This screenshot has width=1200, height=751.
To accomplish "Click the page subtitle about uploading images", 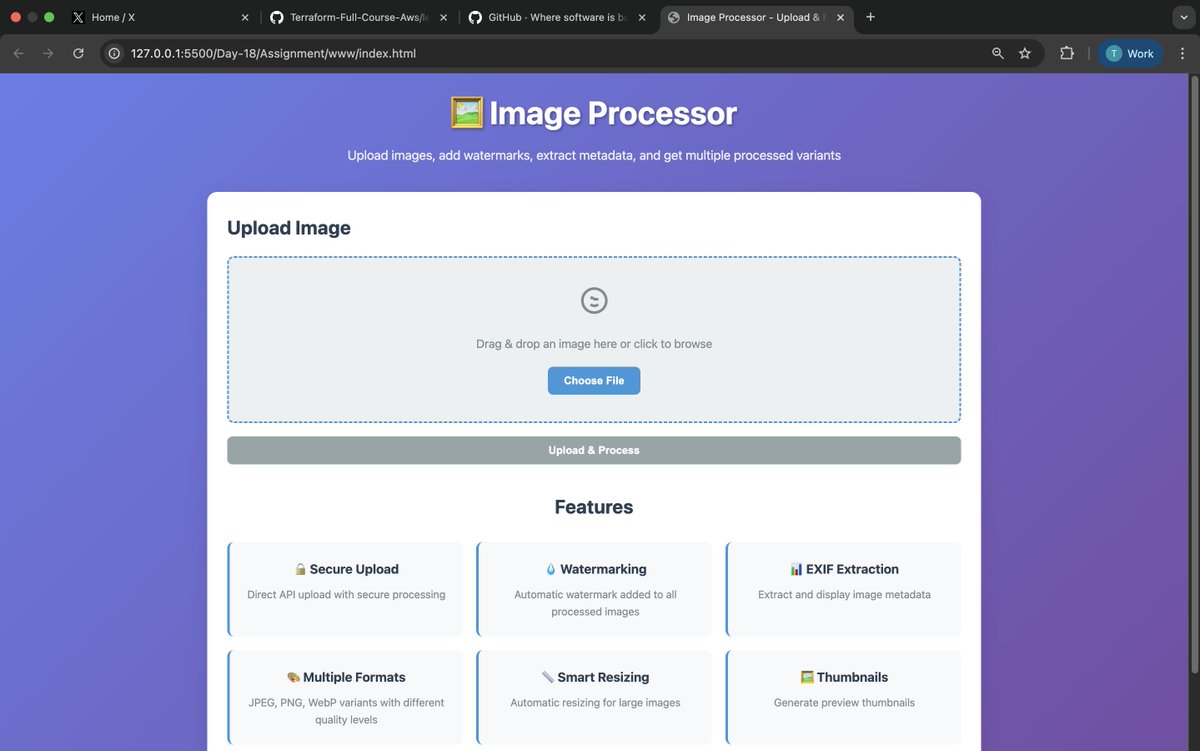I will 594,156.
